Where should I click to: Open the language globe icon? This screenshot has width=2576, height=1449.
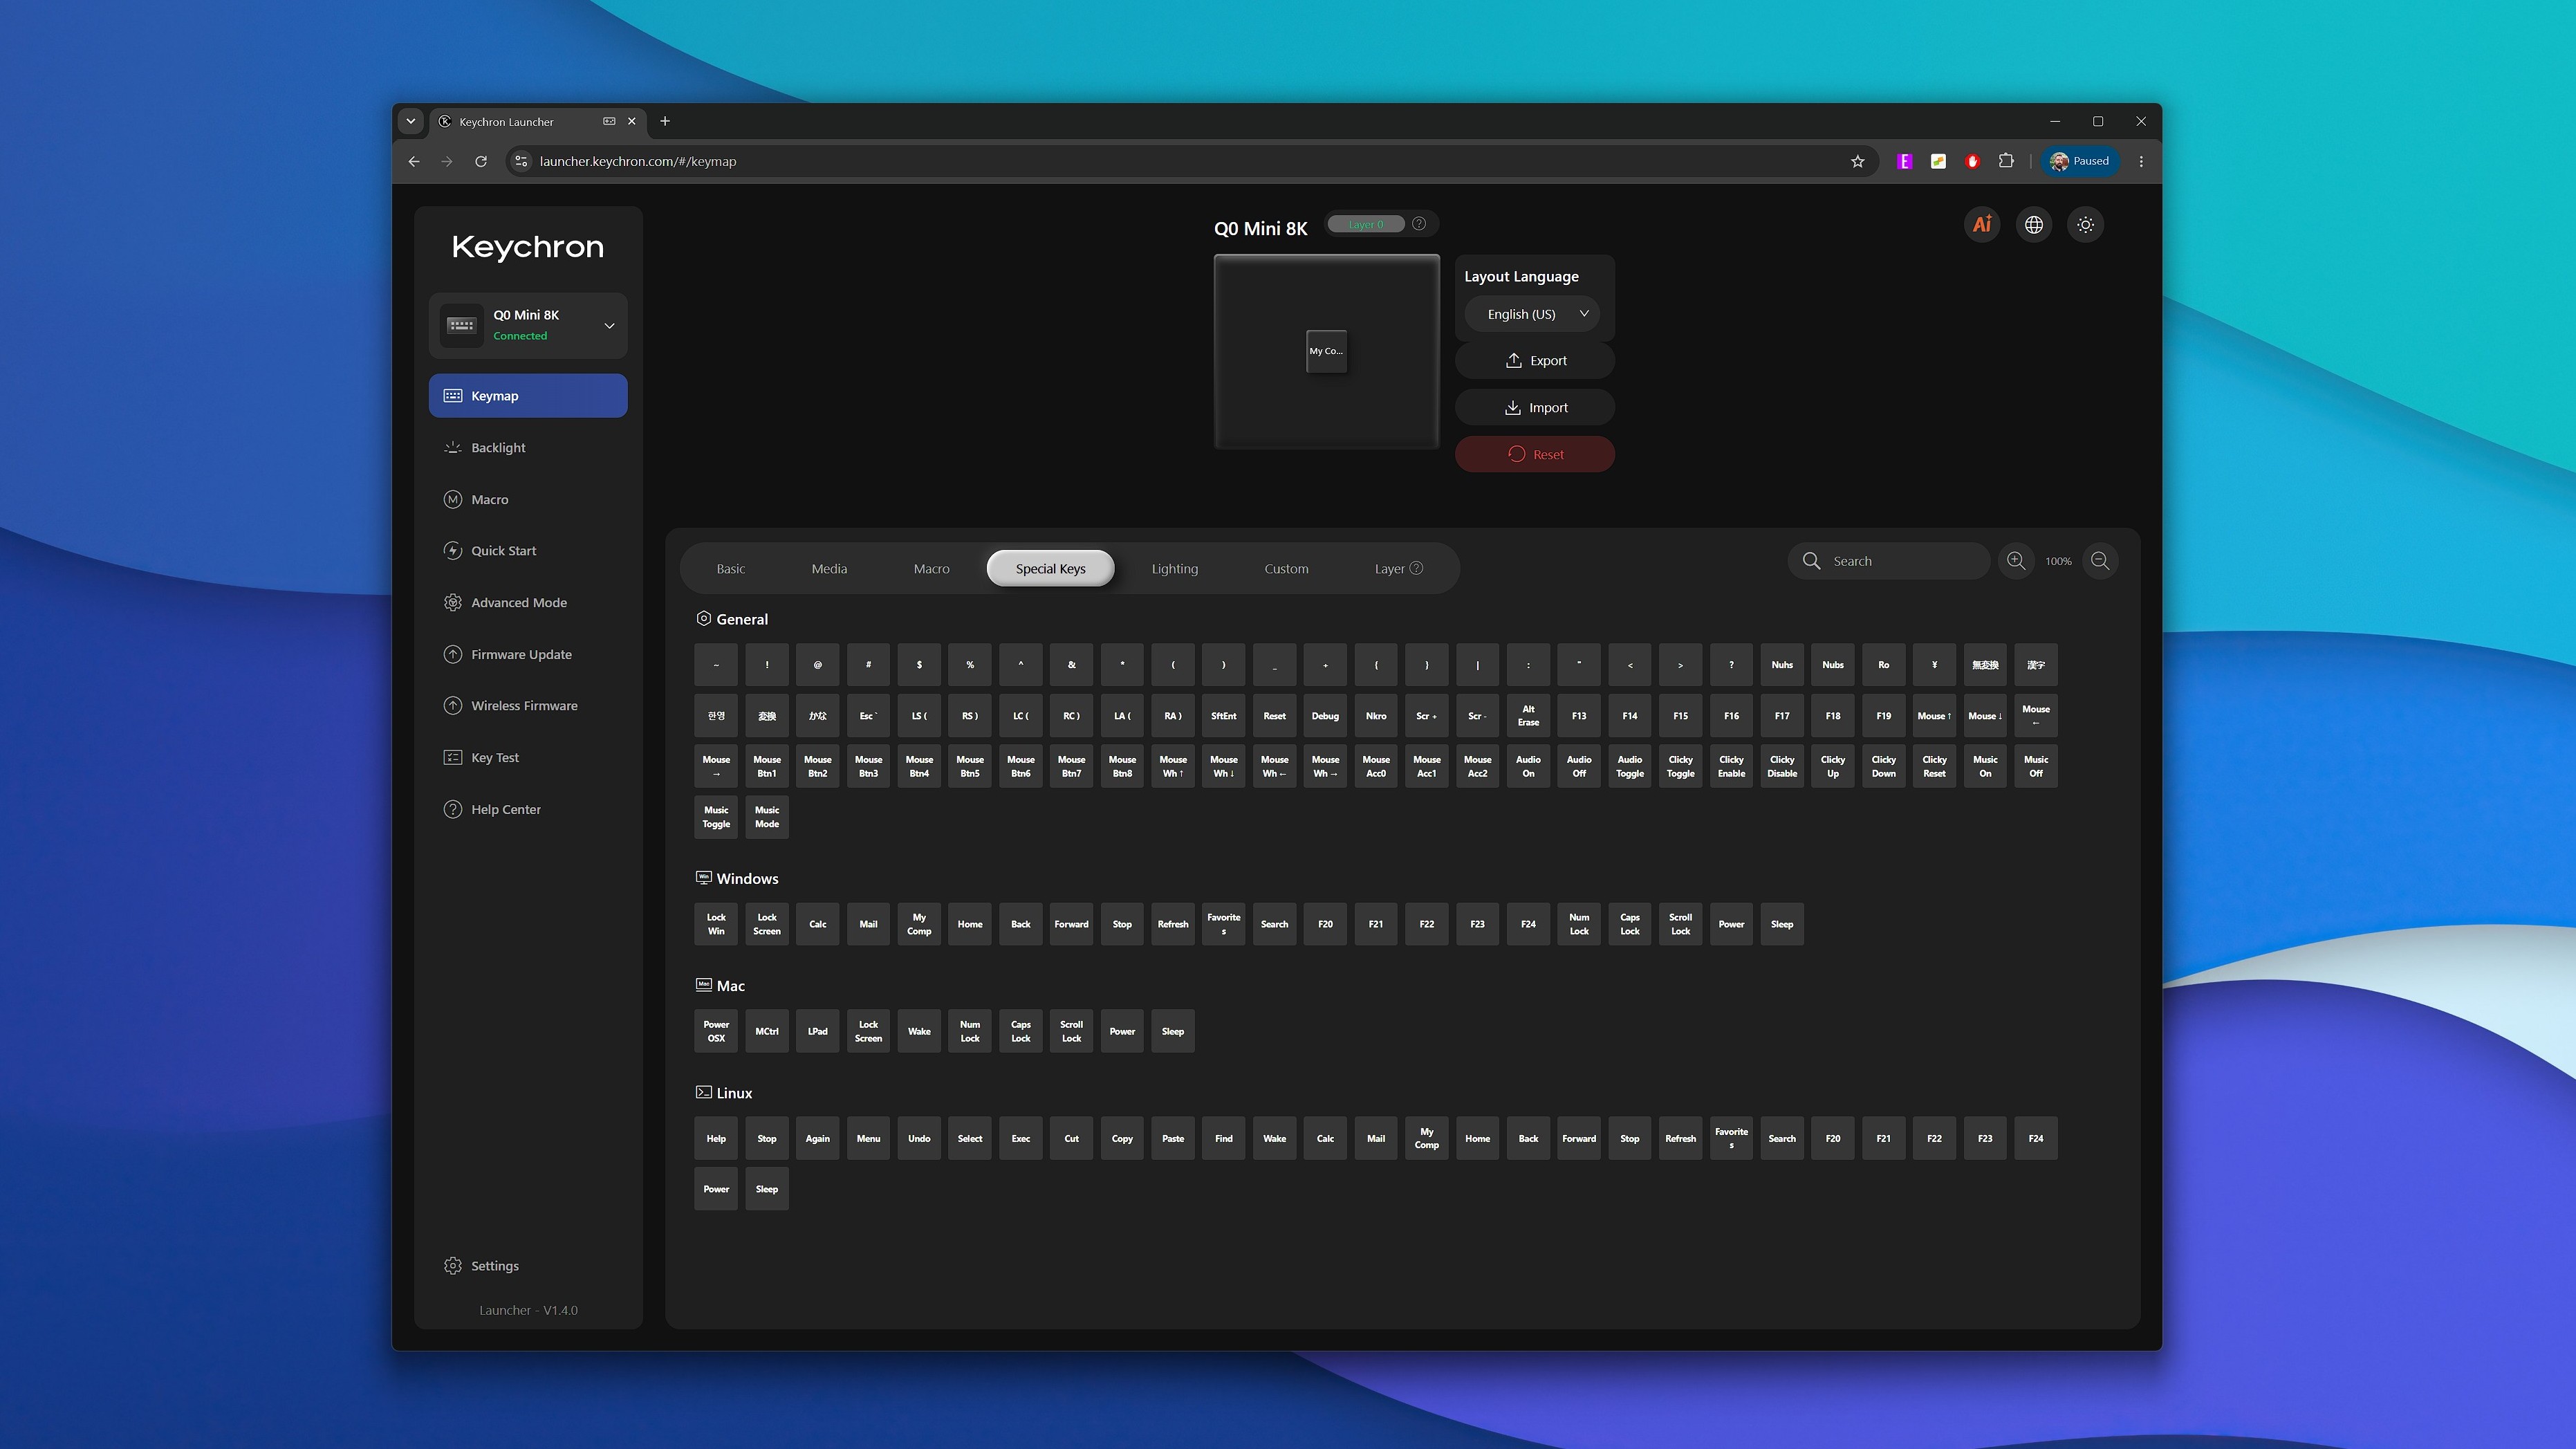2034,224
